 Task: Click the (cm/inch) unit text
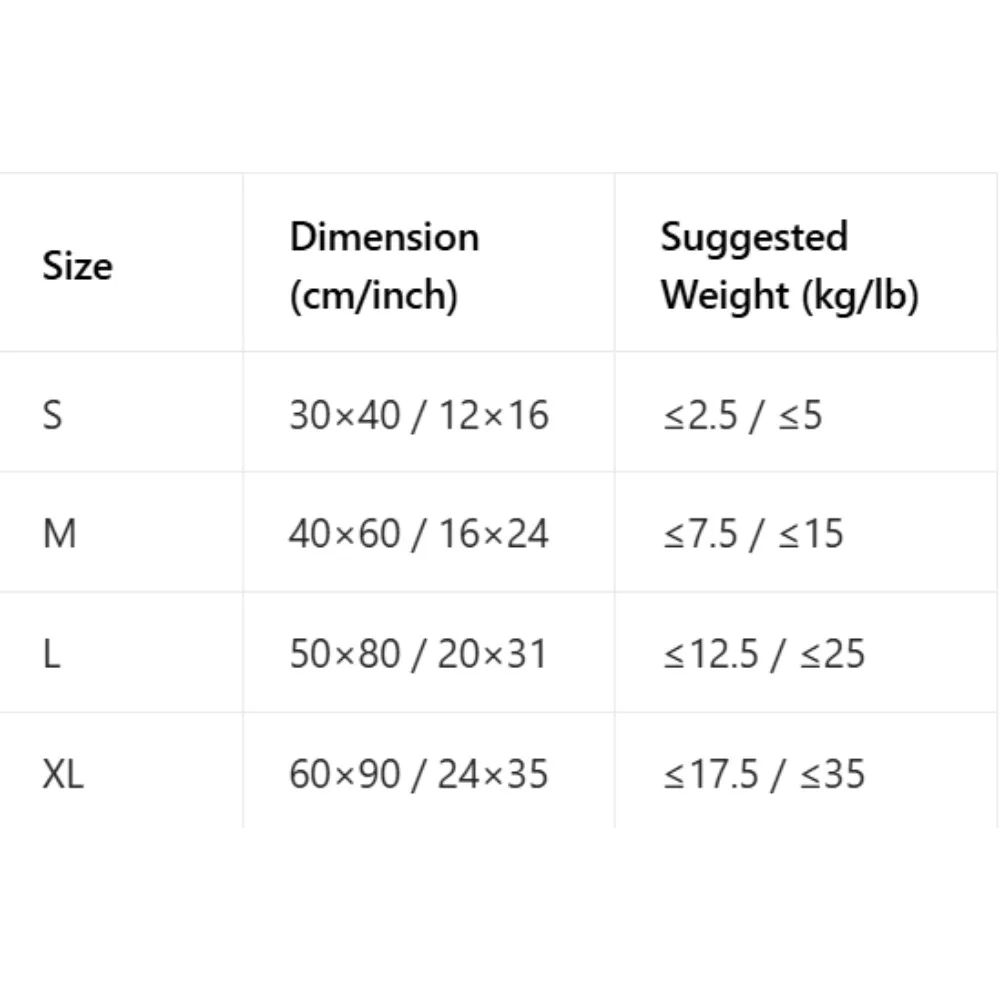tap(374, 295)
